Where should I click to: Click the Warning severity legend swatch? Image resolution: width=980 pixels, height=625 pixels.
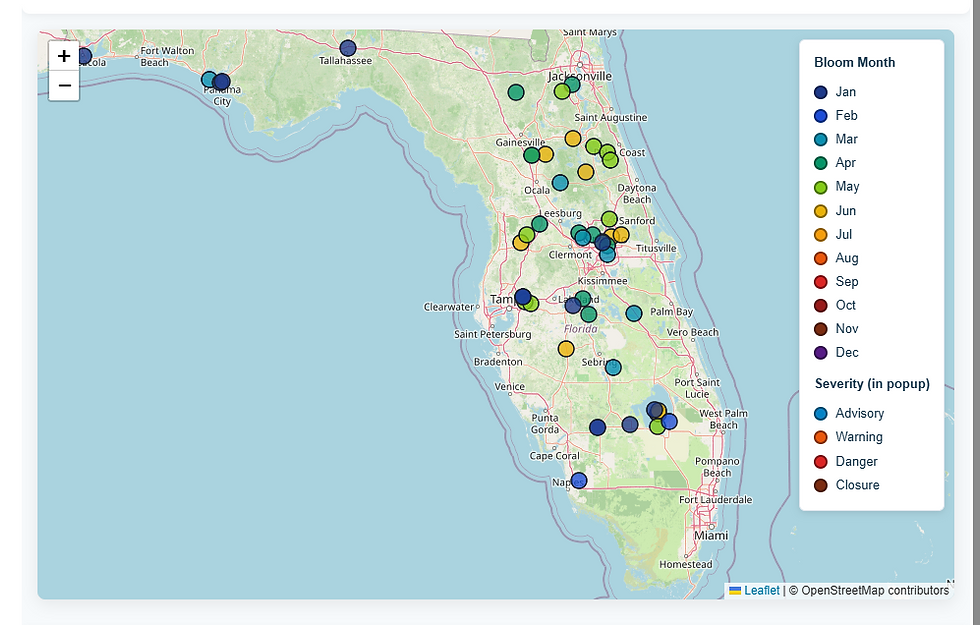point(821,438)
